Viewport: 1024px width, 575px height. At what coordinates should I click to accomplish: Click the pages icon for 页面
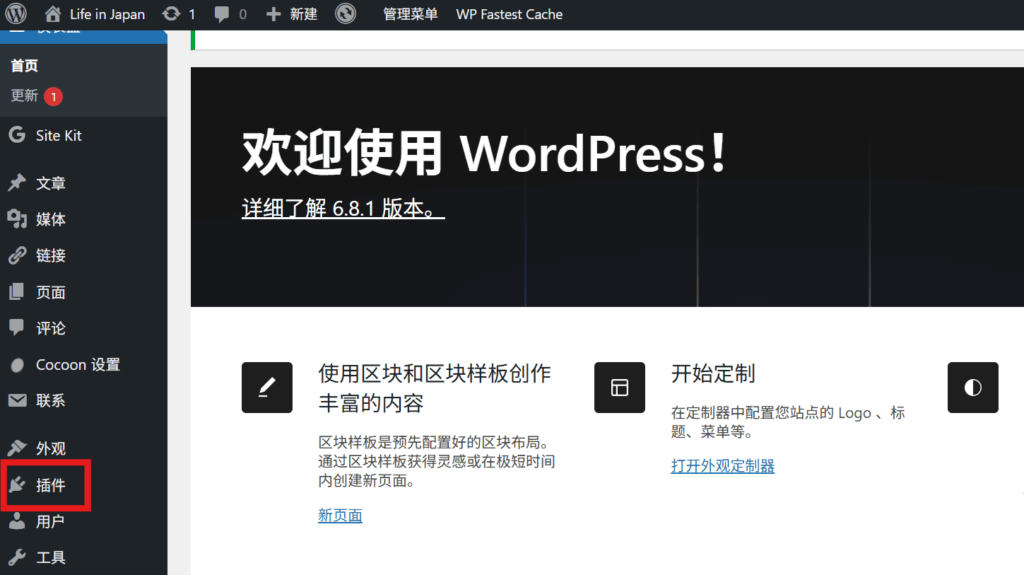click(x=17, y=291)
